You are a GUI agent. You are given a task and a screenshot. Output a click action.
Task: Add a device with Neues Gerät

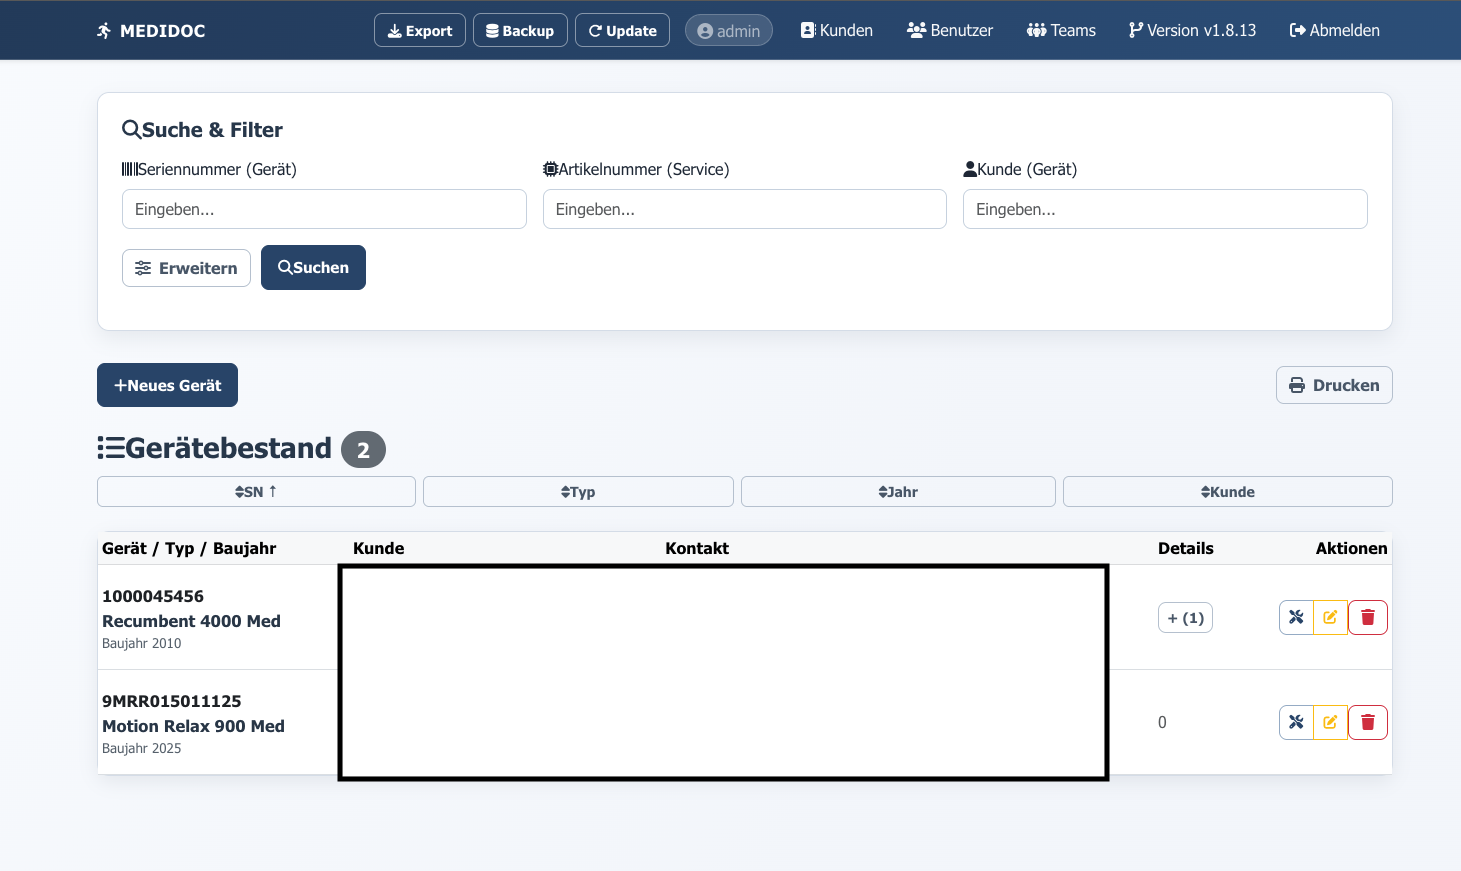coord(167,385)
